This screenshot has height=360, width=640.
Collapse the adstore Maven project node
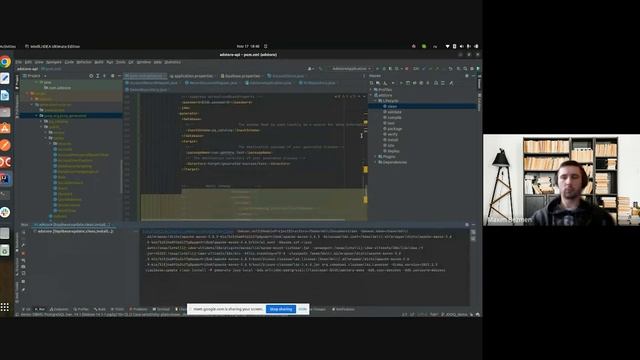[x=371, y=95]
